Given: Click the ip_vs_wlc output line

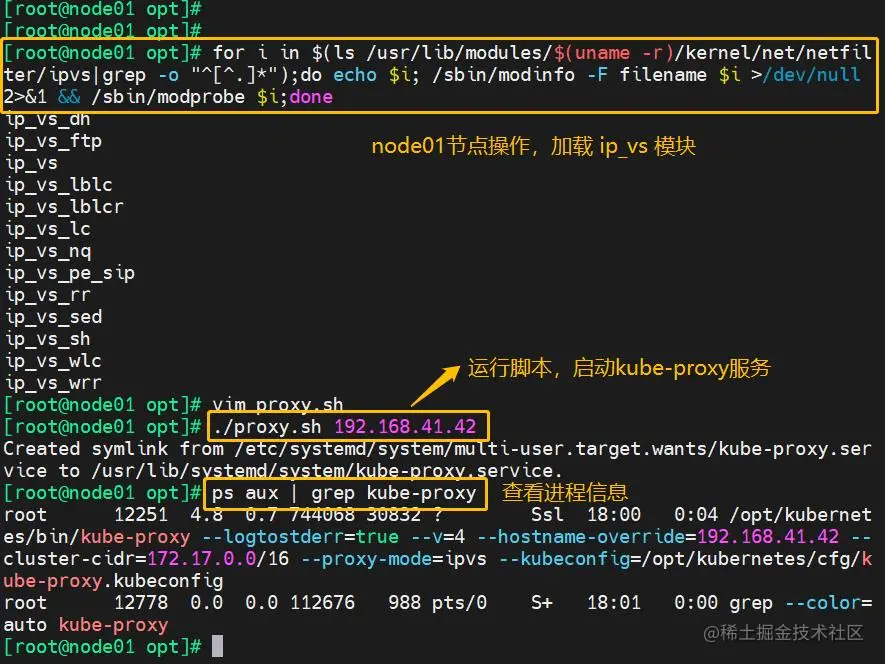Looking at the screenshot, I should 53,361.
